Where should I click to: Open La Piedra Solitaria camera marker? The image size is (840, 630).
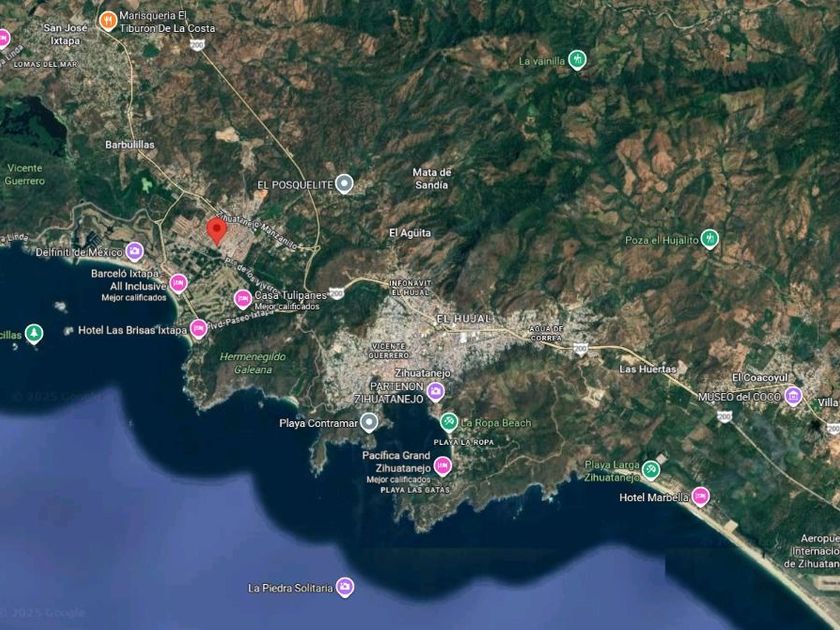click(344, 587)
